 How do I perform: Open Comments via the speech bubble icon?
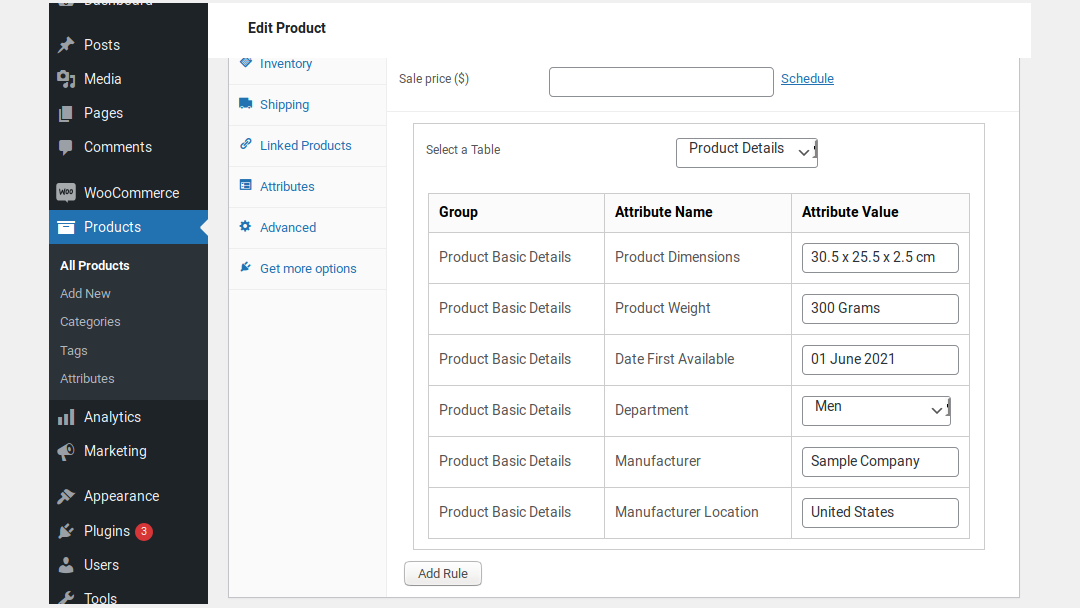65,147
